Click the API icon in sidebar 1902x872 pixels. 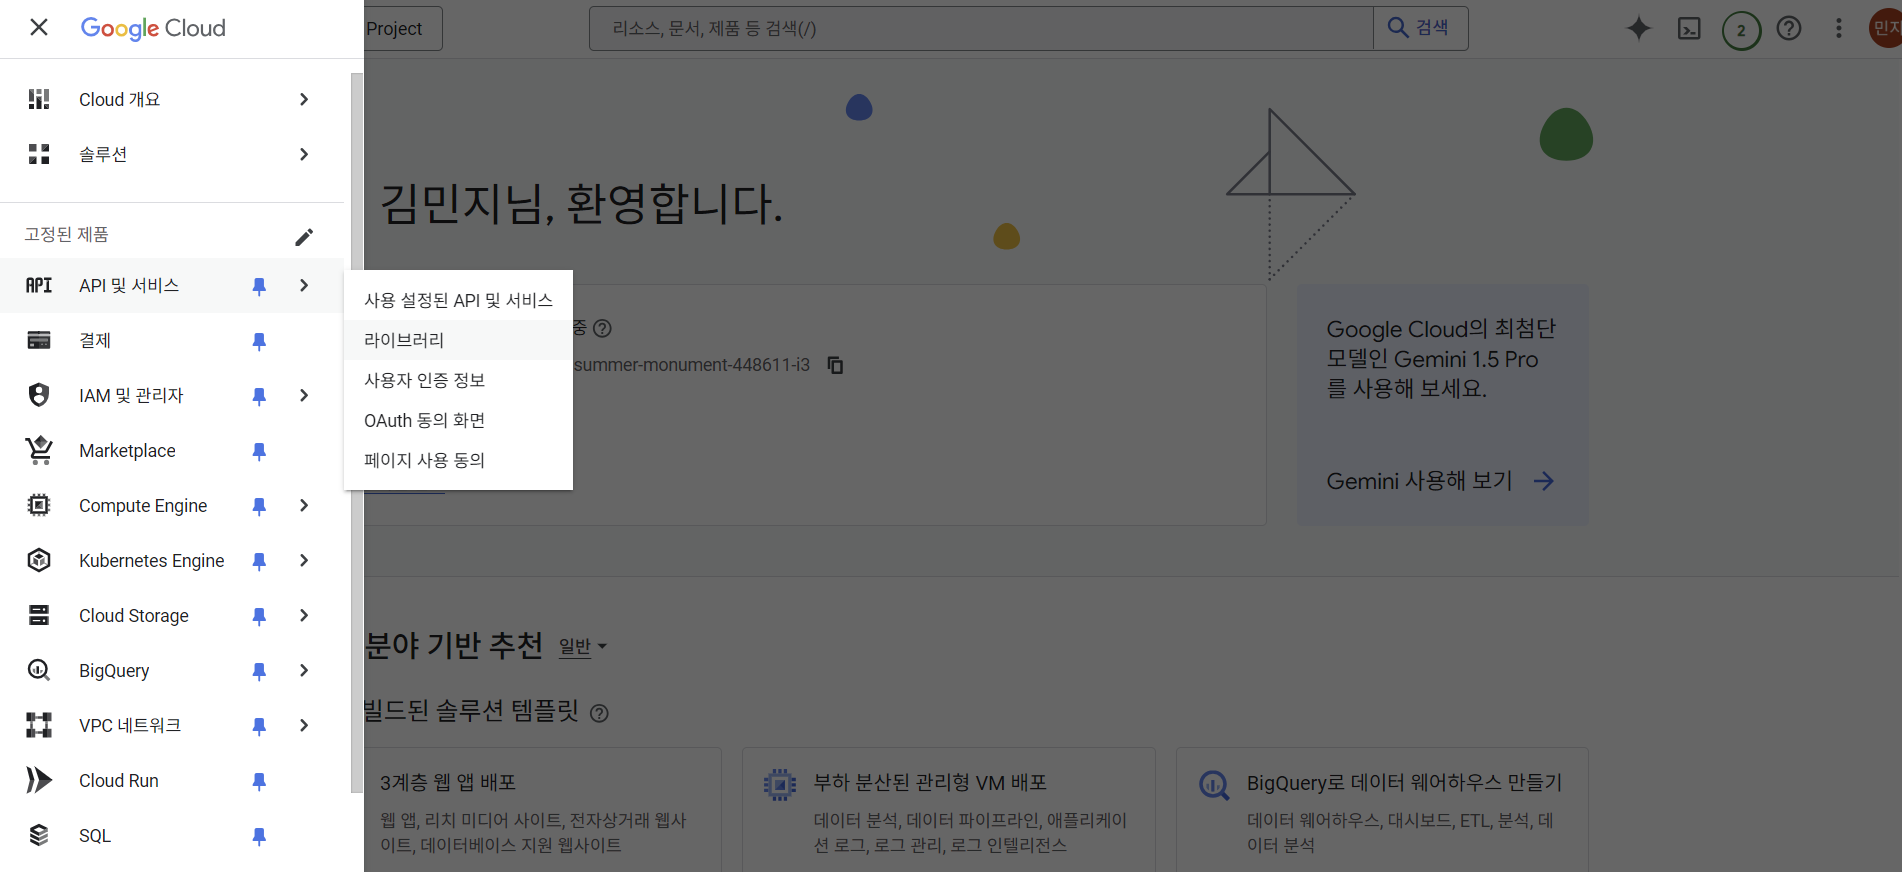point(39,285)
